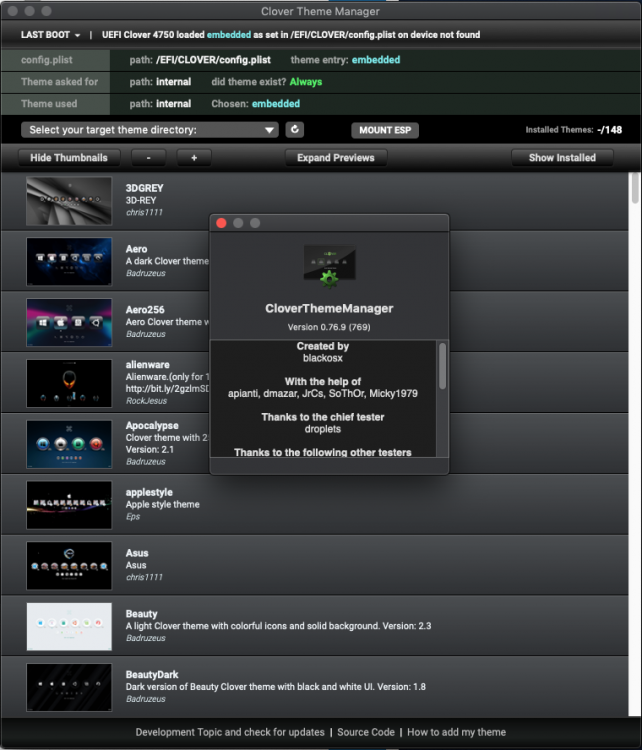Screen dimensions: 642x750
Task: Click Show Installed button
Action: coord(562,157)
